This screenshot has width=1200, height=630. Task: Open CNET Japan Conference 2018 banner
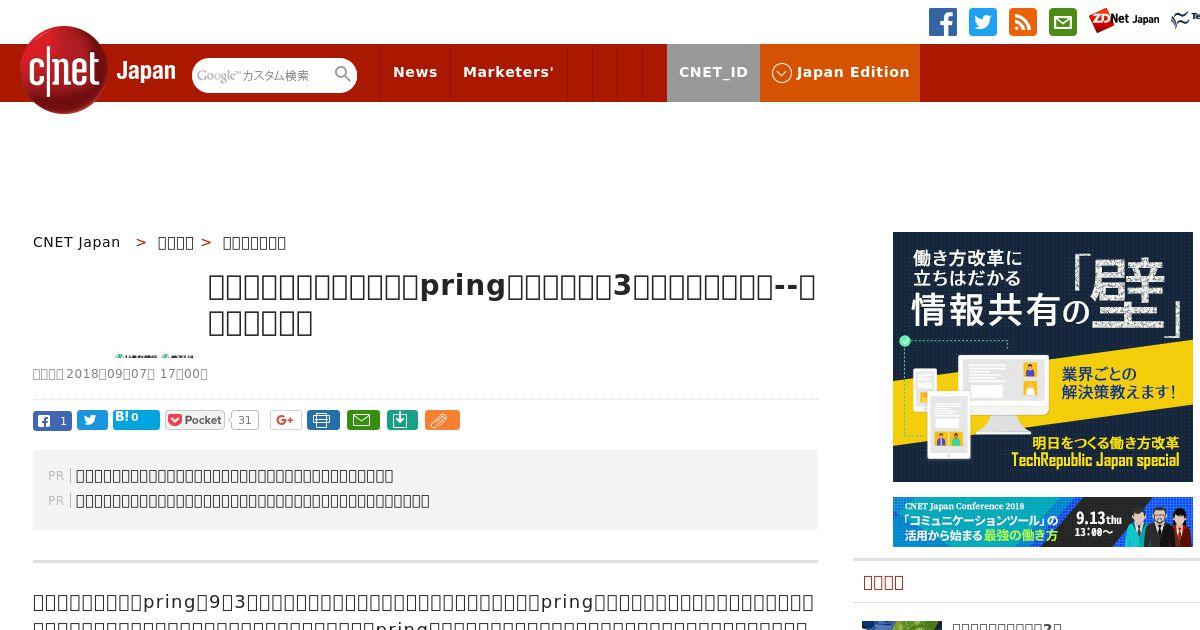click(x=1043, y=522)
